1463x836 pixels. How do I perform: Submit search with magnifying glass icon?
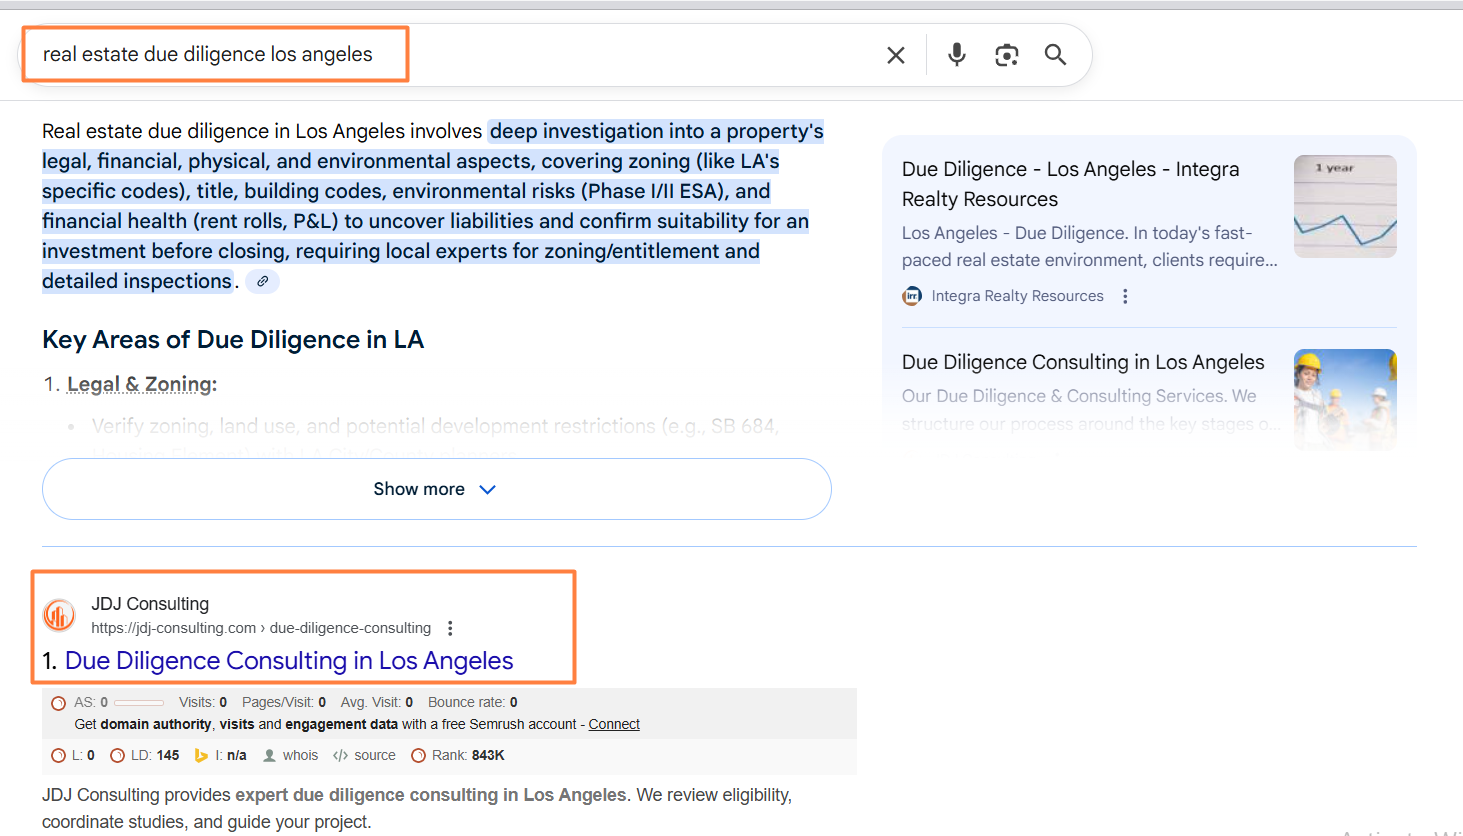[1055, 55]
